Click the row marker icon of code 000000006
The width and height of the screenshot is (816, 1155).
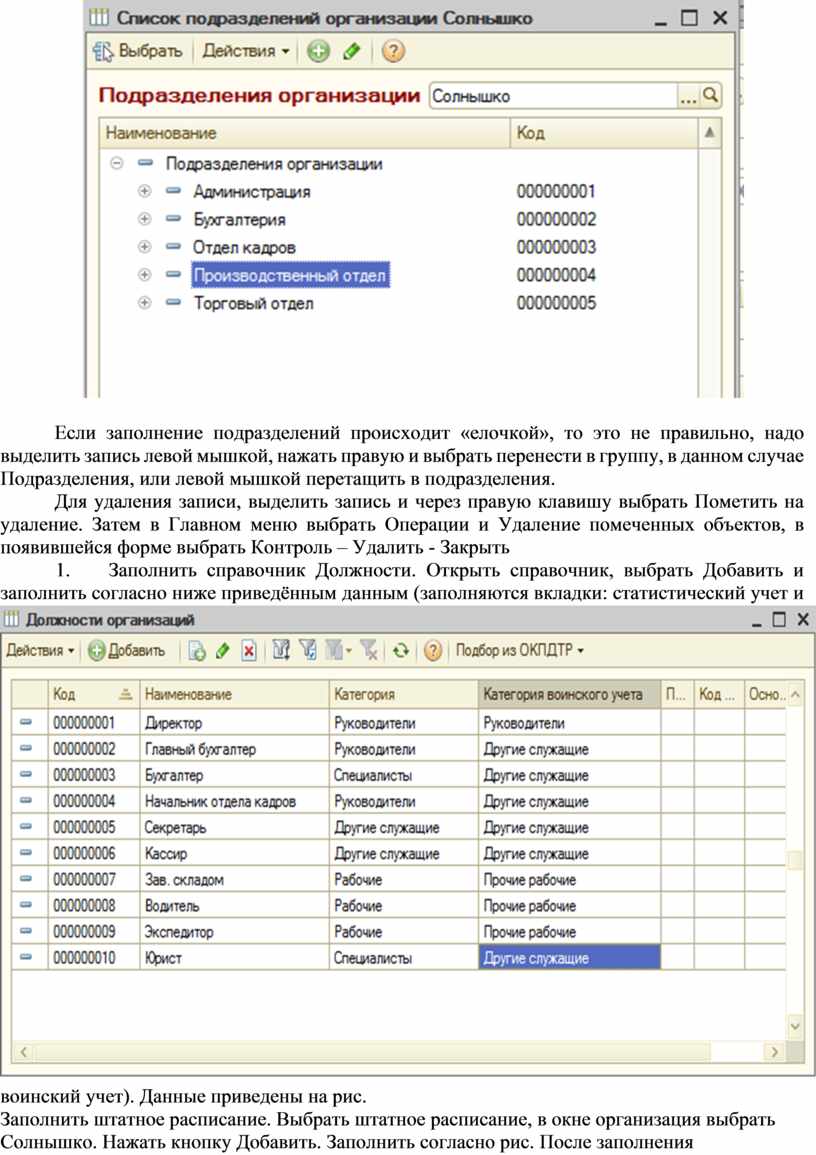click(27, 853)
